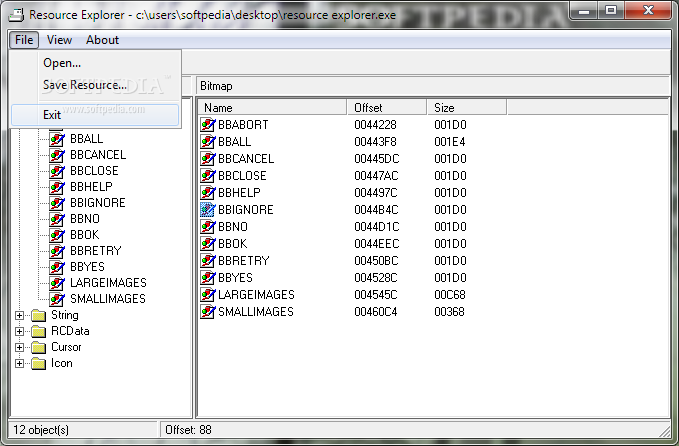The width and height of the screenshot is (679, 446).
Task: Click the BBALL icon in the tree
Action: pos(57,139)
